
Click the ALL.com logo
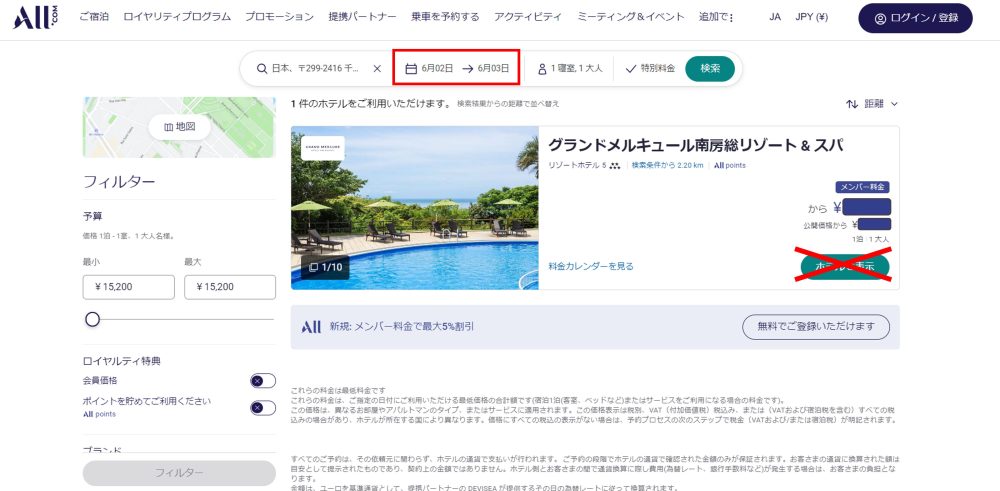click(x=35, y=17)
